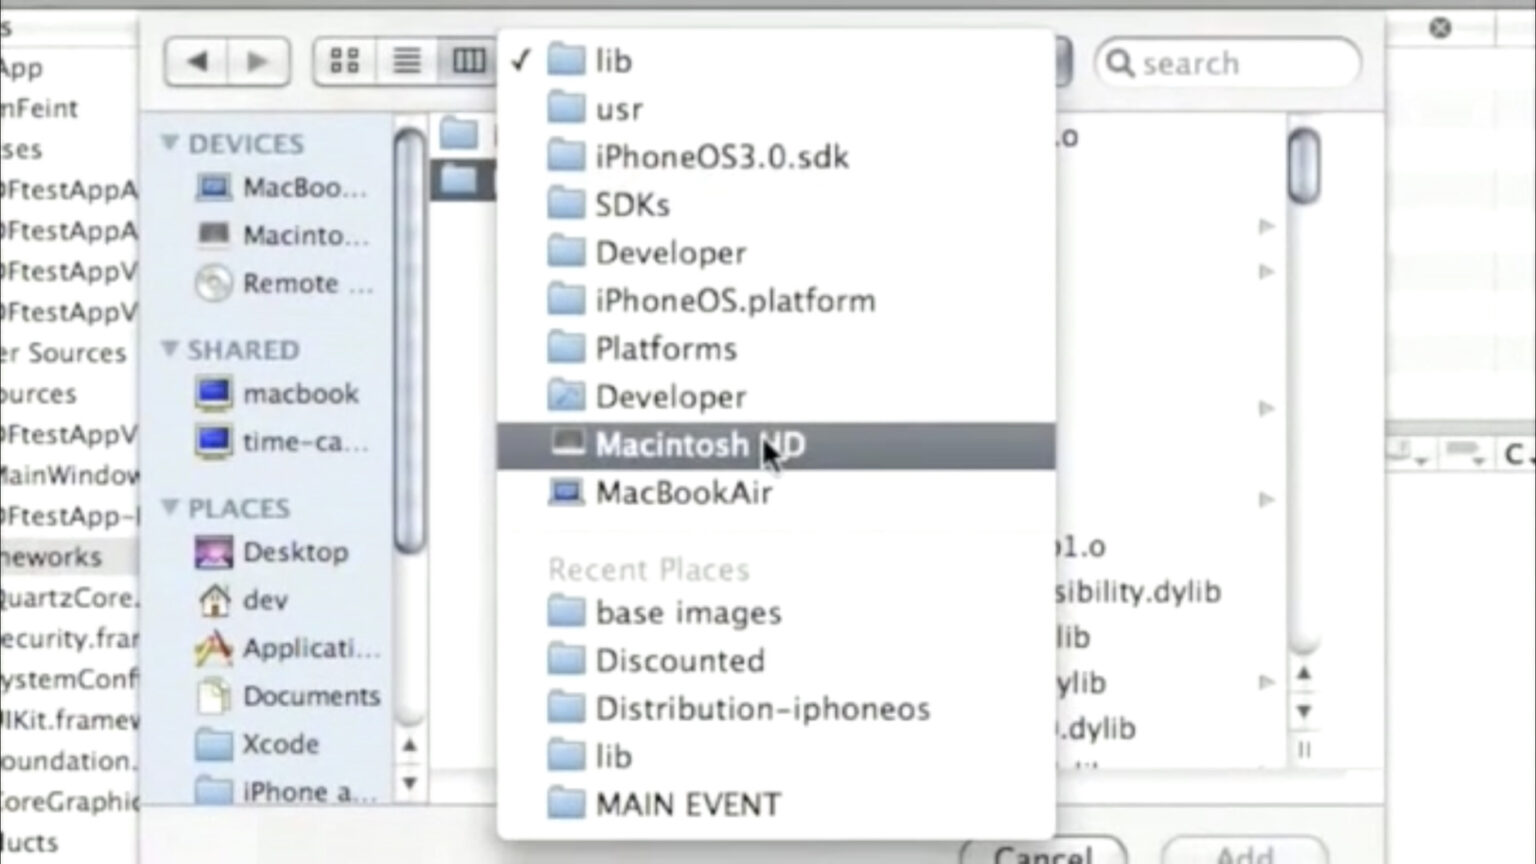Screen dimensions: 1536x864
Task: Switch to icon view mode
Action: (345, 60)
